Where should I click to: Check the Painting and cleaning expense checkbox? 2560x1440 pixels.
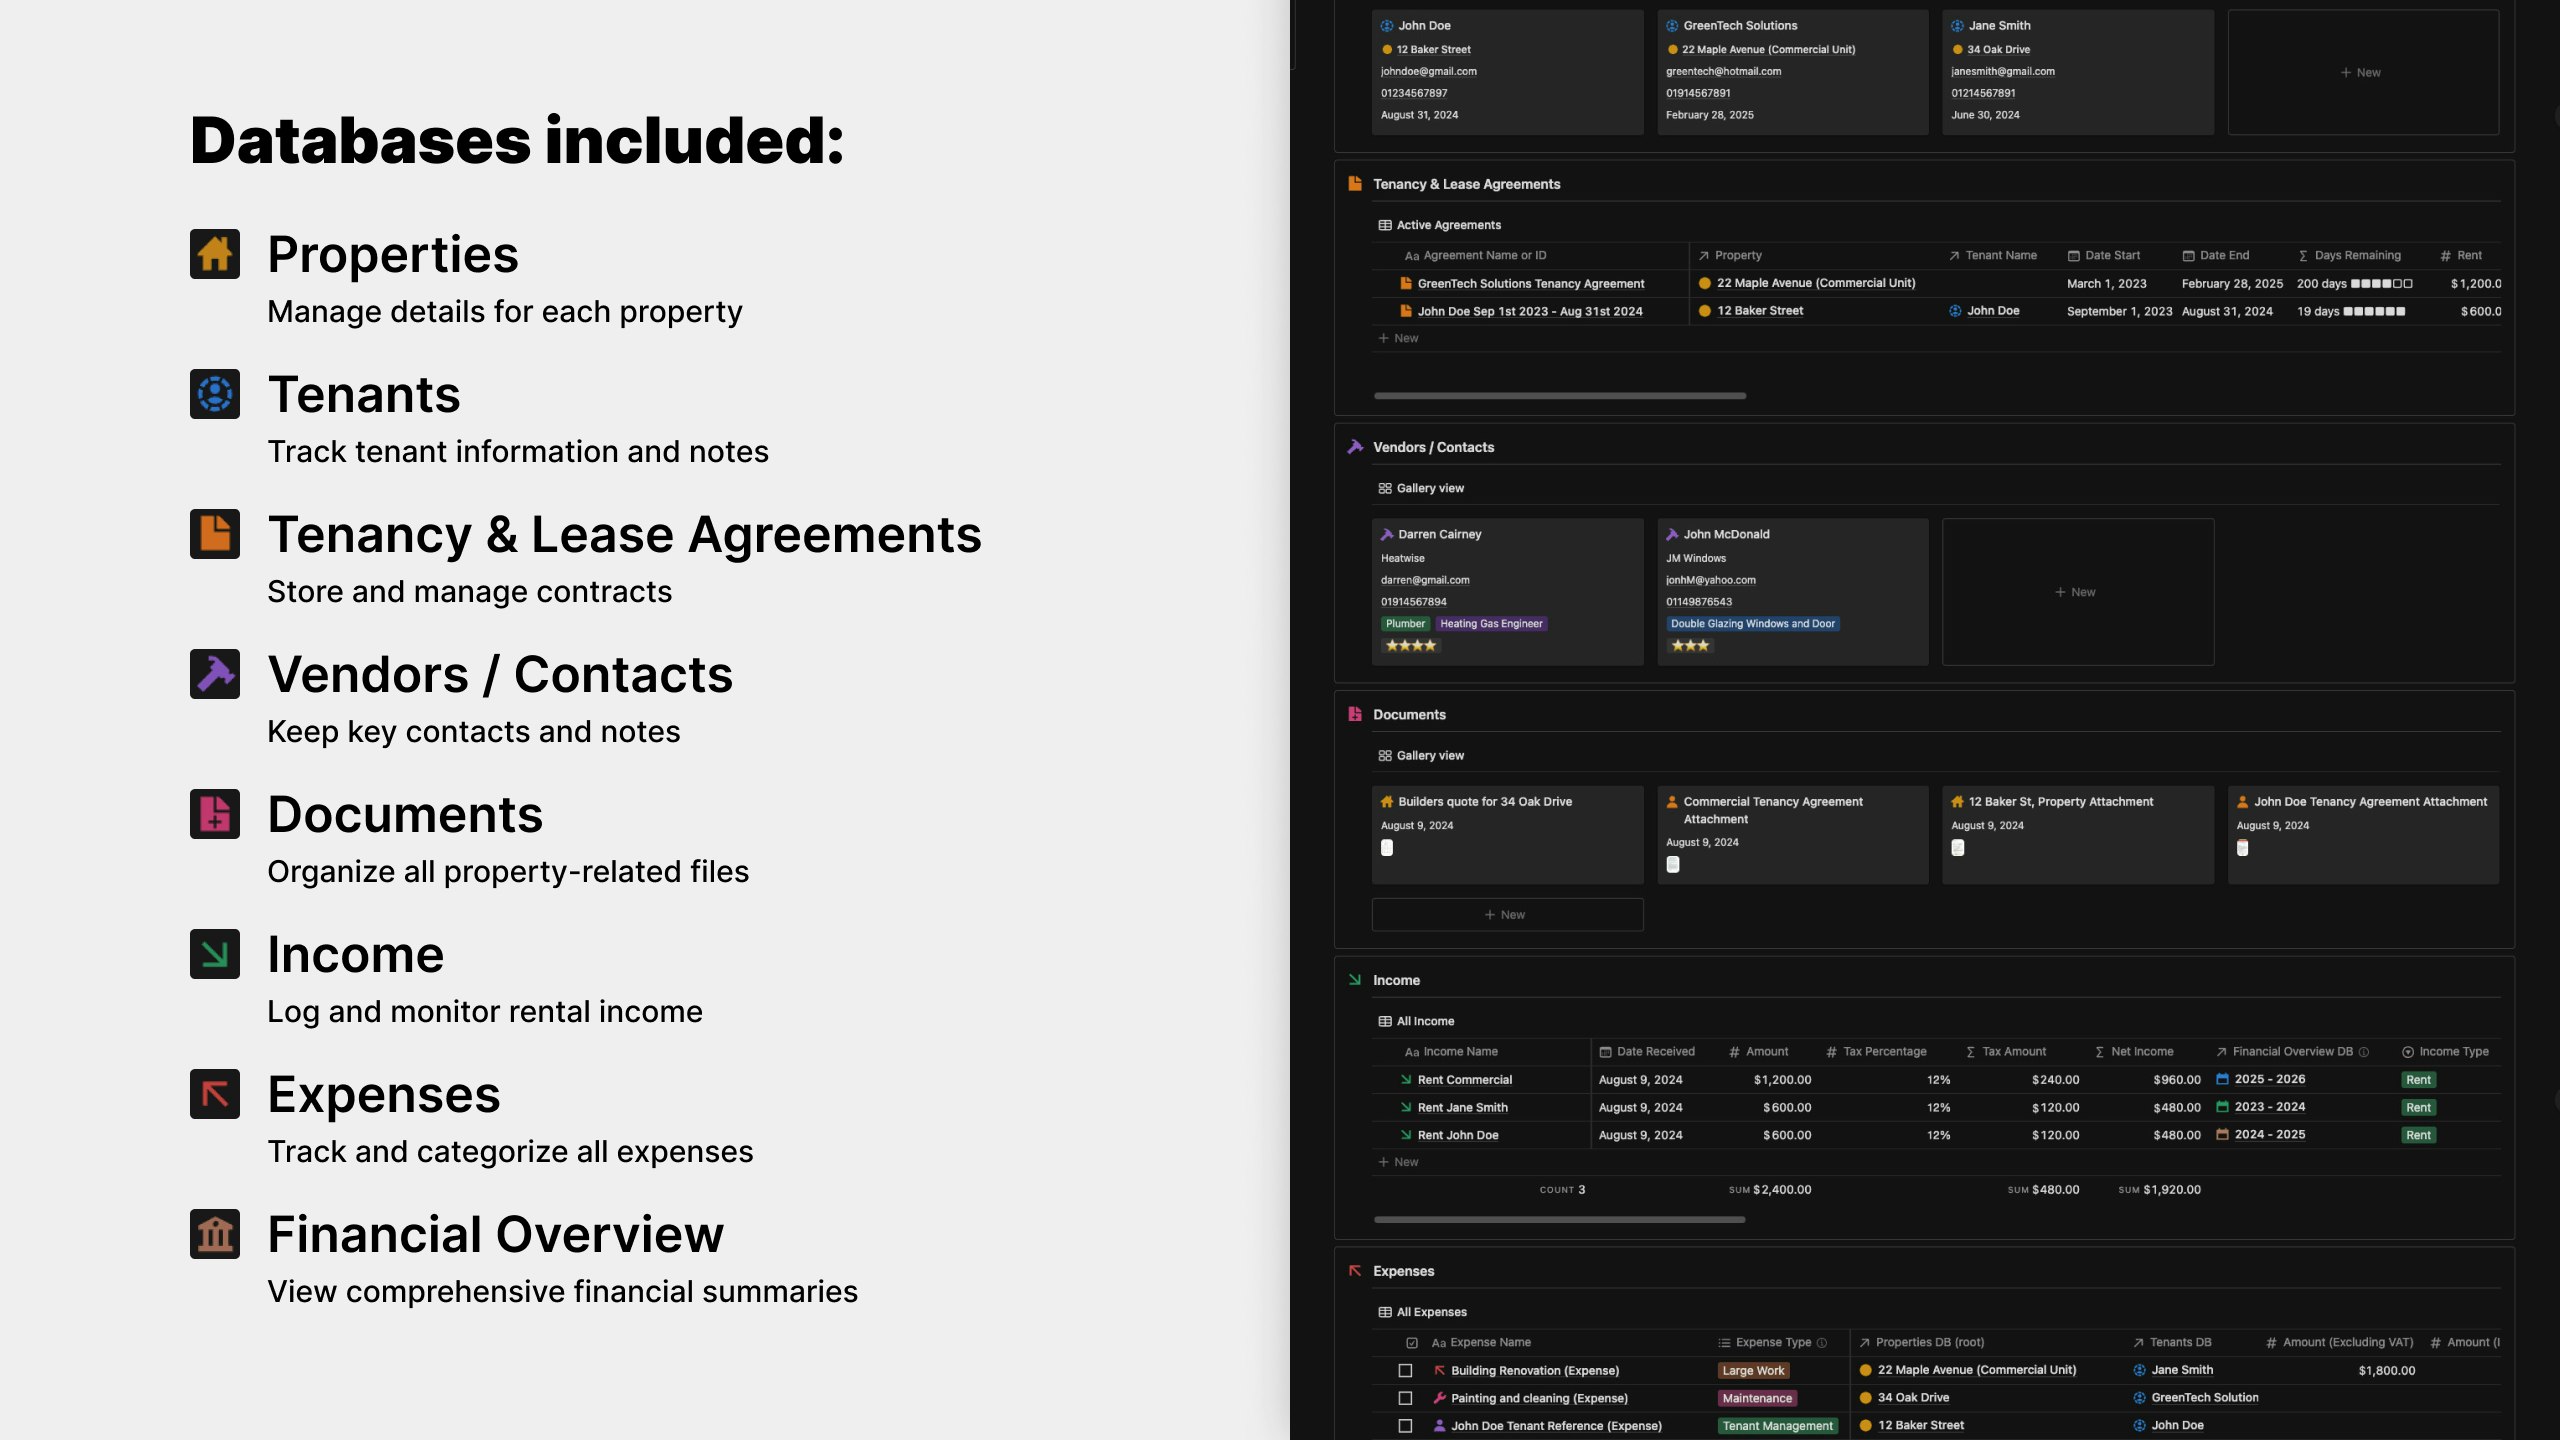coord(1407,1397)
